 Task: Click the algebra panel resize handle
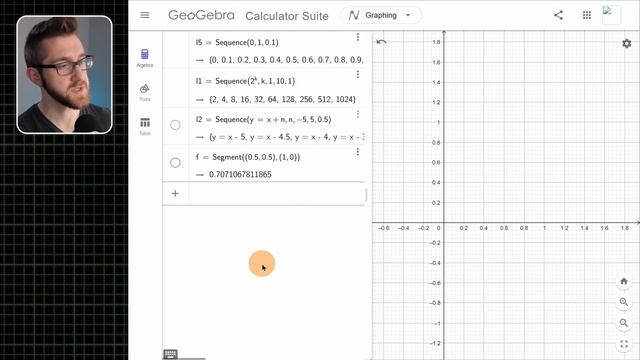click(x=366, y=195)
